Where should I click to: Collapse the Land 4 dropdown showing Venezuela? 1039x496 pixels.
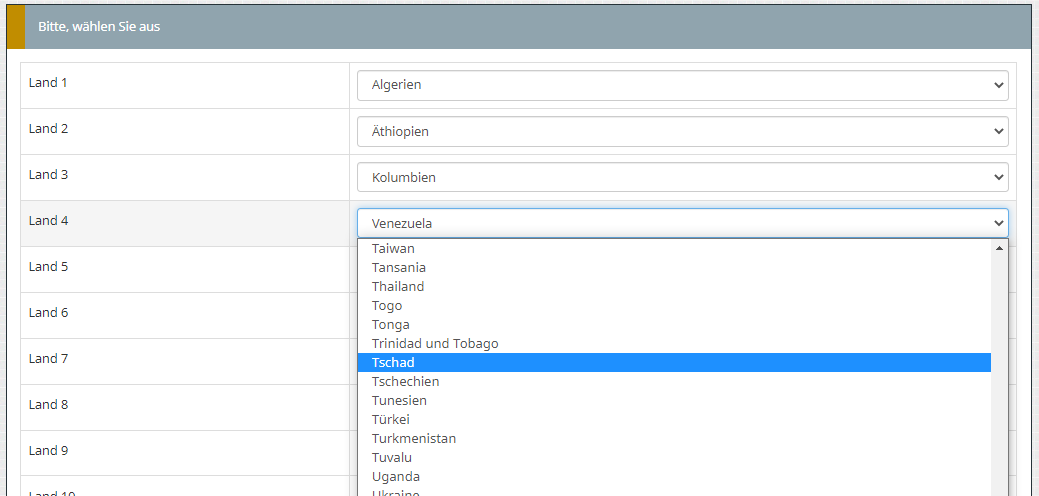682,223
